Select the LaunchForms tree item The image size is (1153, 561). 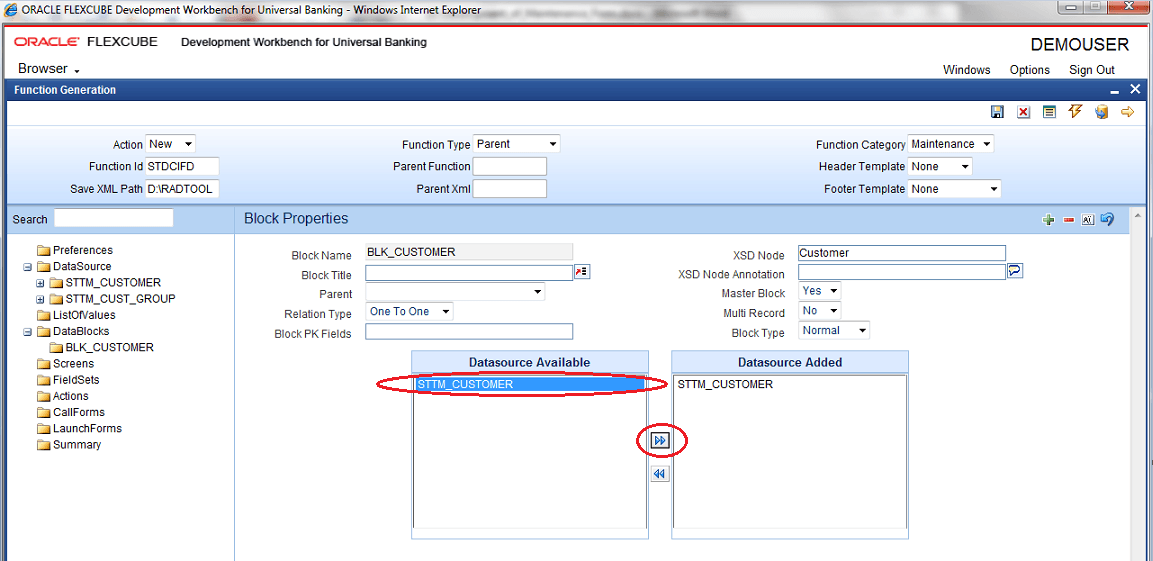[88, 428]
